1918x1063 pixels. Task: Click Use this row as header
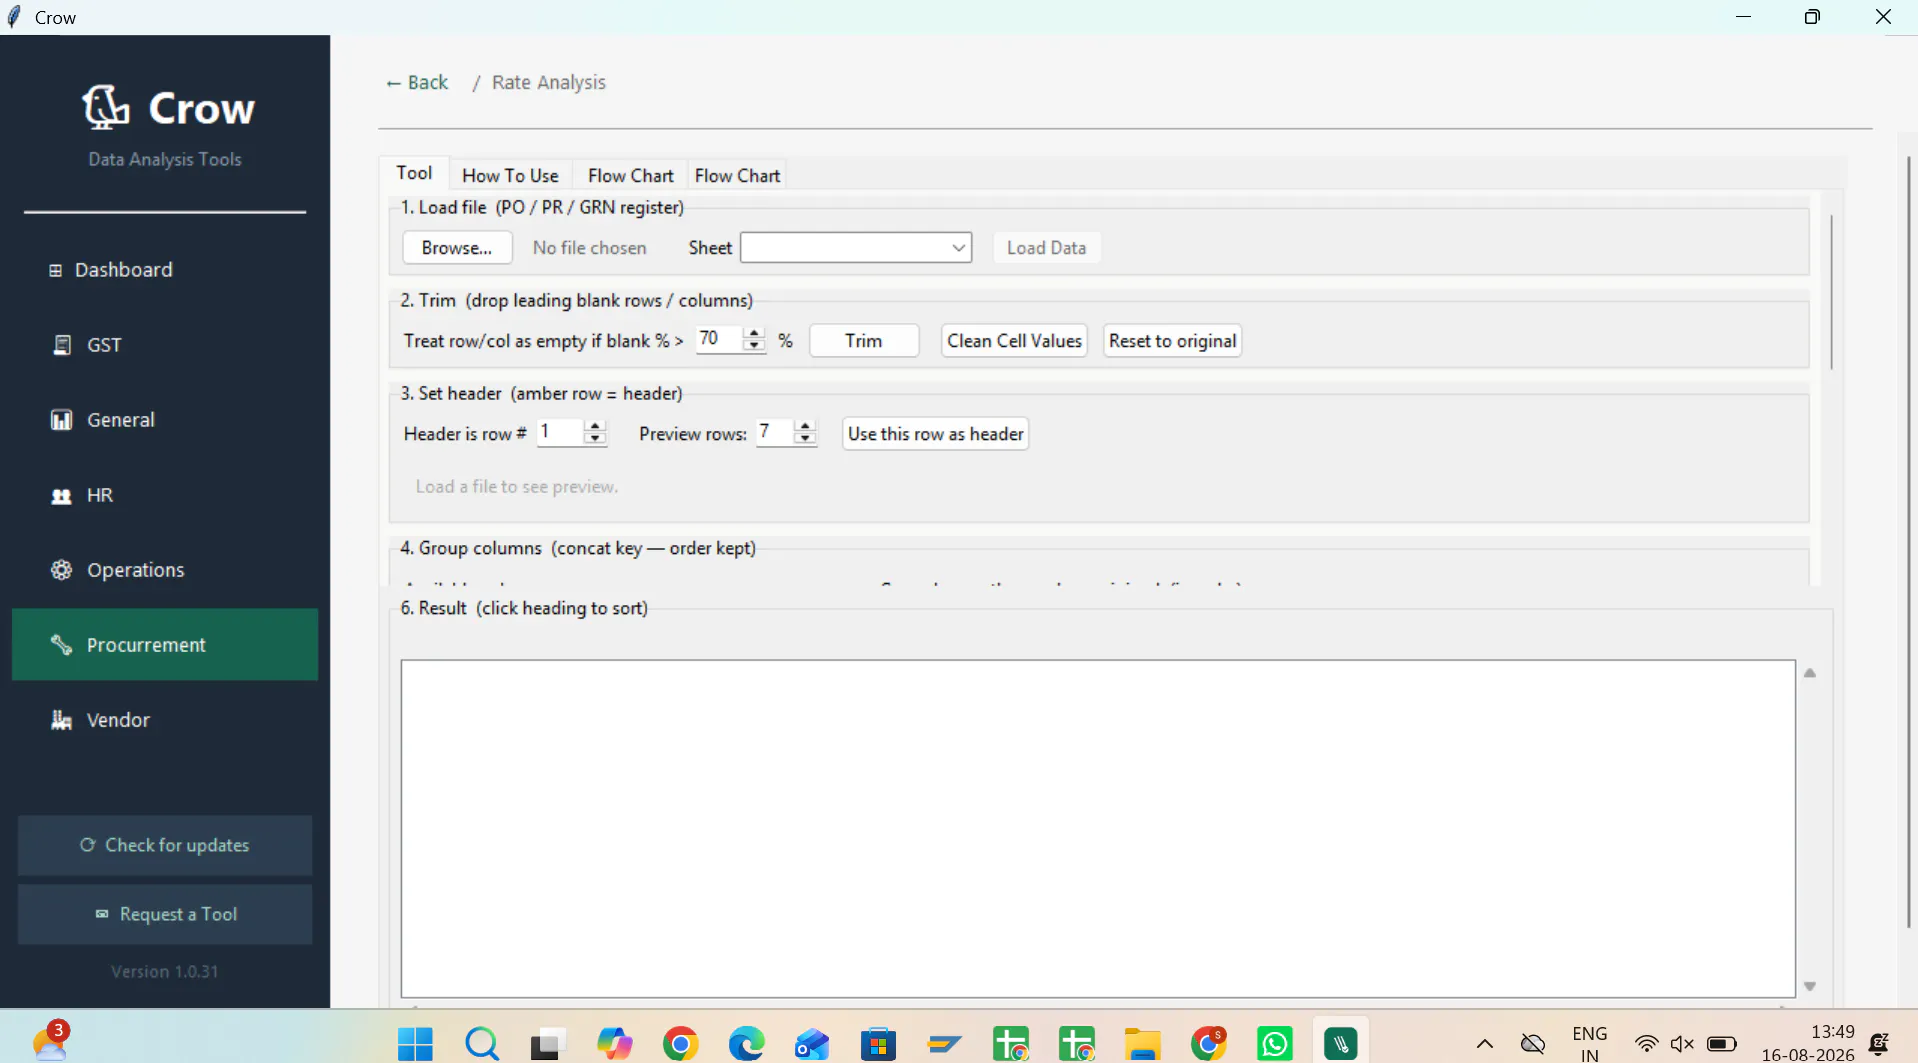click(x=935, y=434)
